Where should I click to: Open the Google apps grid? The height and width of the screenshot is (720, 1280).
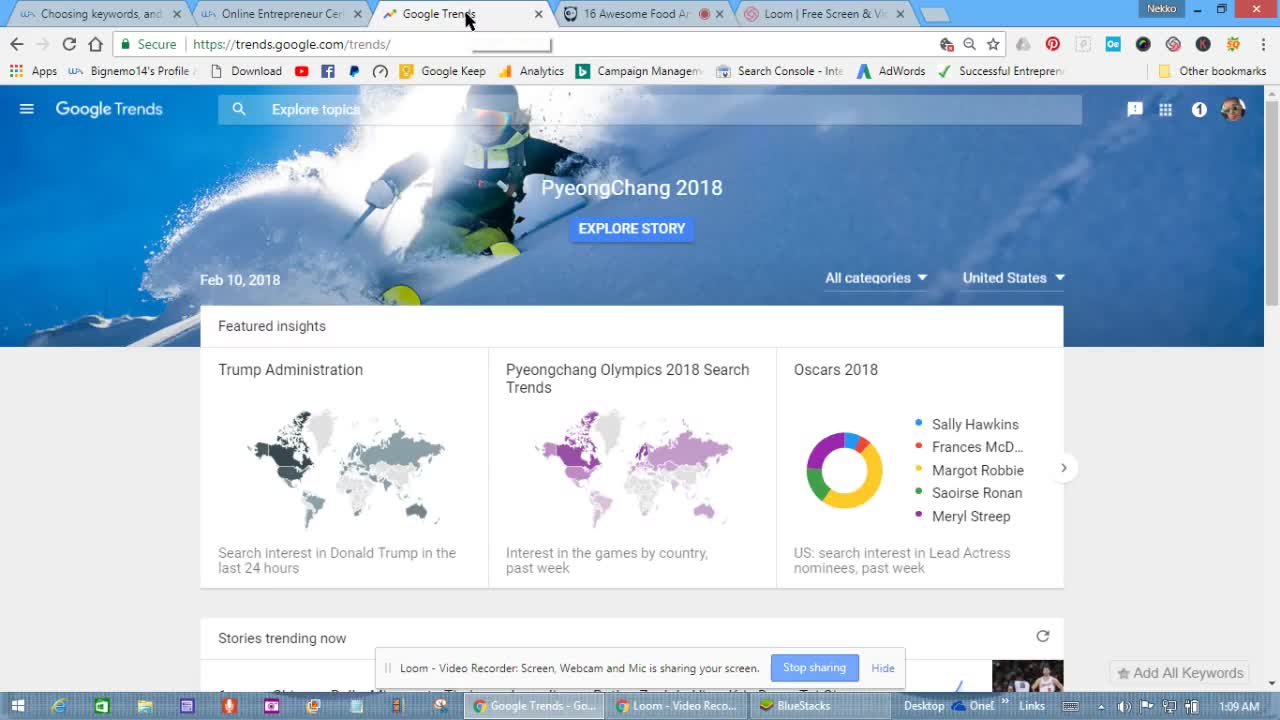coord(1165,109)
